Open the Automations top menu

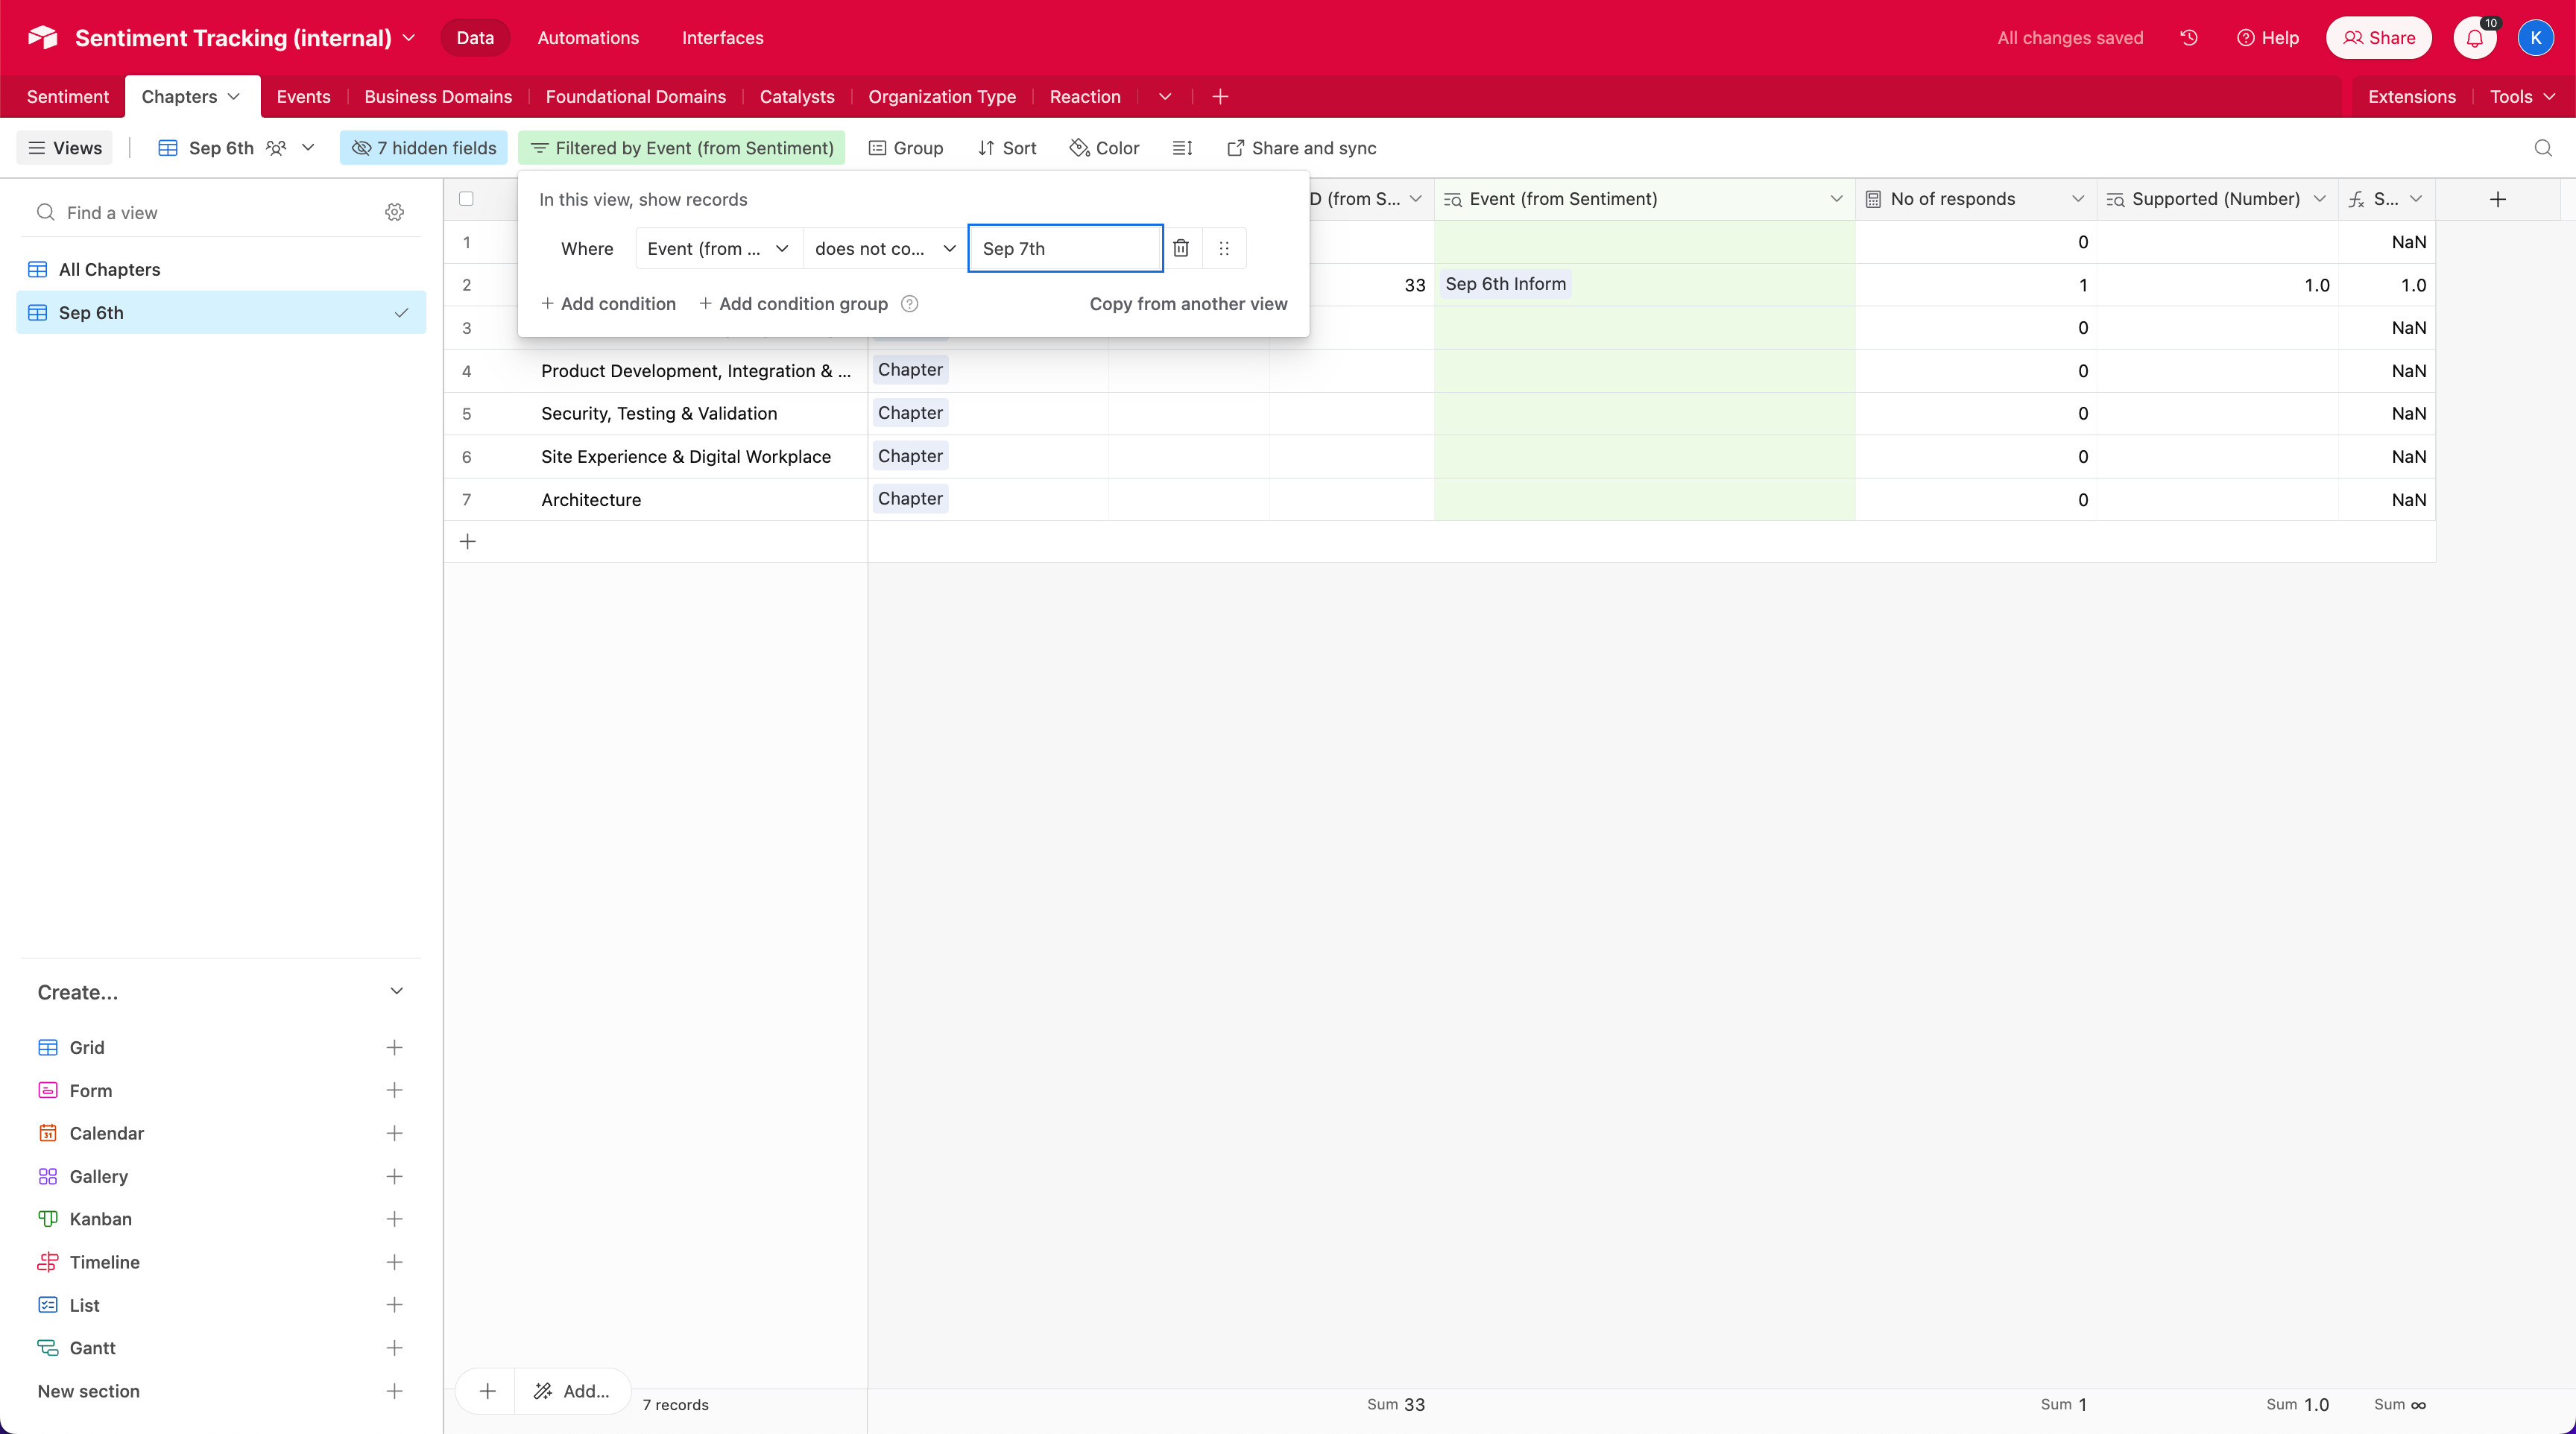[x=588, y=38]
